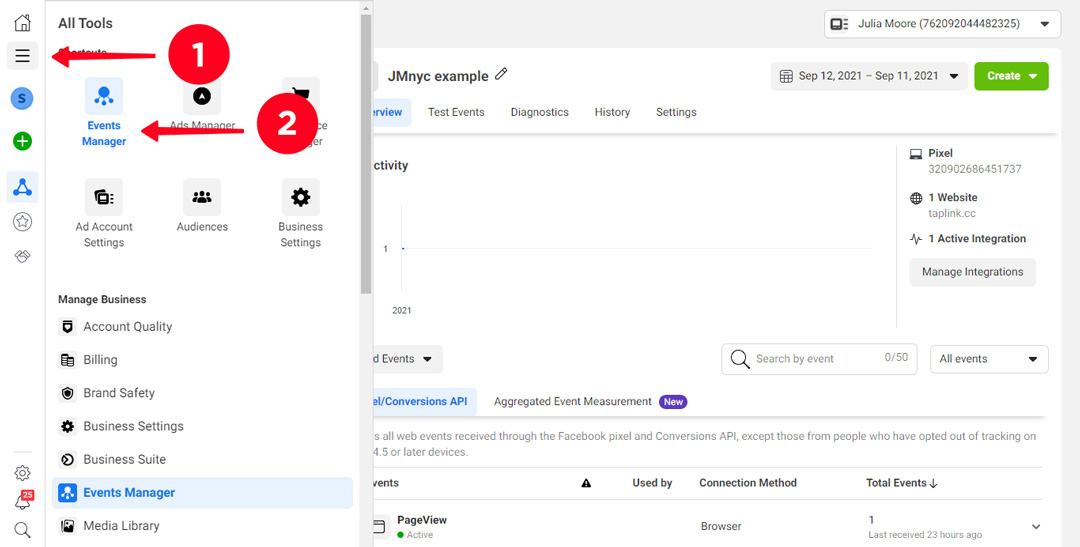The height and width of the screenshot is (547, 1080).
Task: Click the Used by column header
Action: click(x=652, y=483)
